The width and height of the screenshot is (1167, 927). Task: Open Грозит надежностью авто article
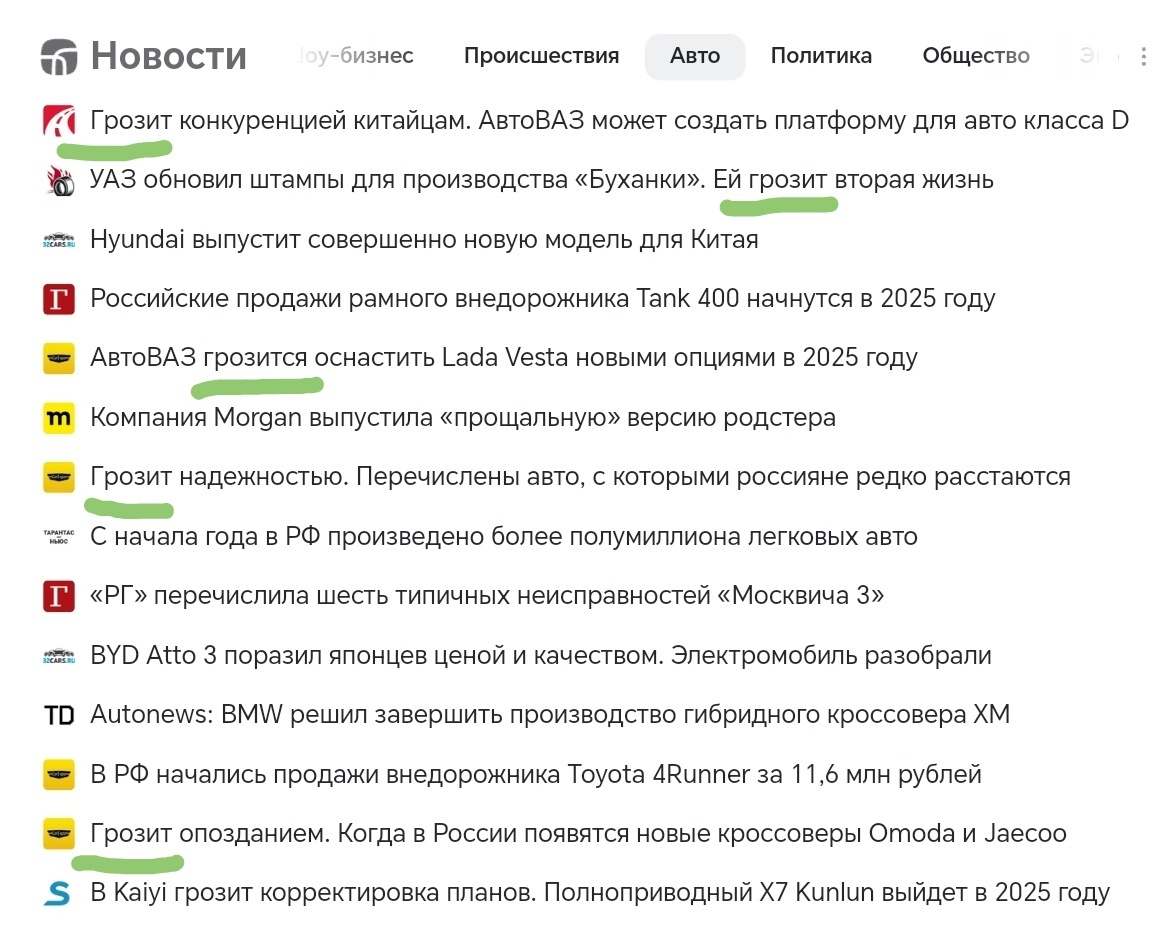click(581, 477)
